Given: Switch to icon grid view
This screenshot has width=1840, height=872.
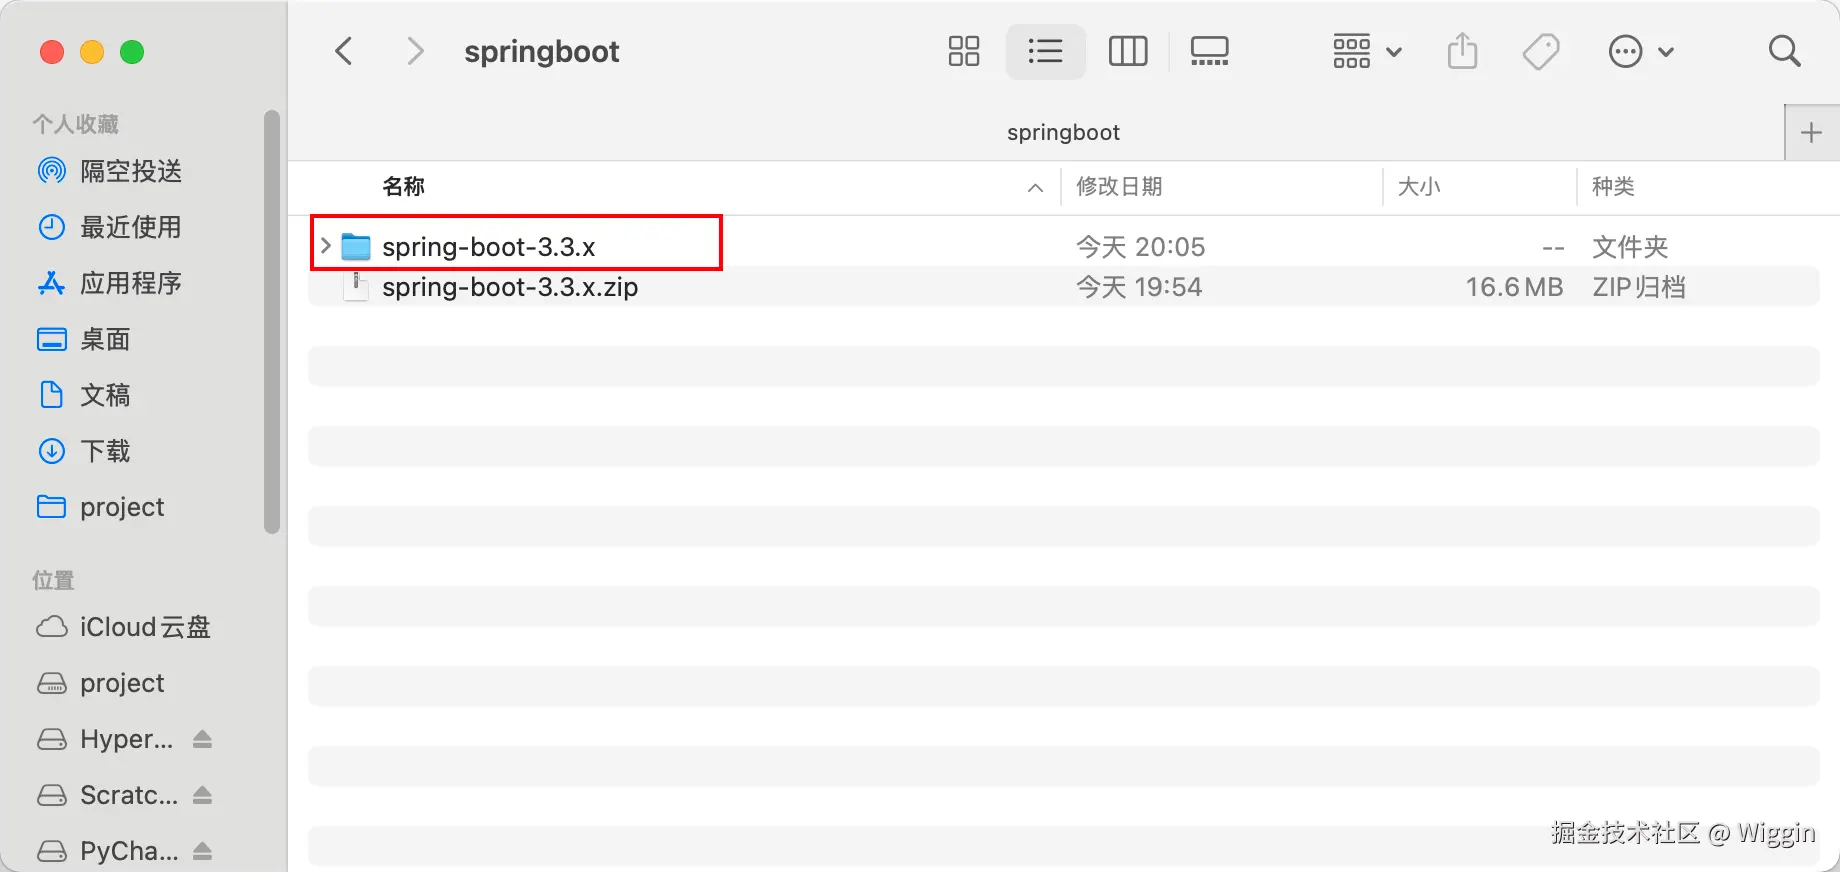Looking at the screenshot, I should 964,51.
